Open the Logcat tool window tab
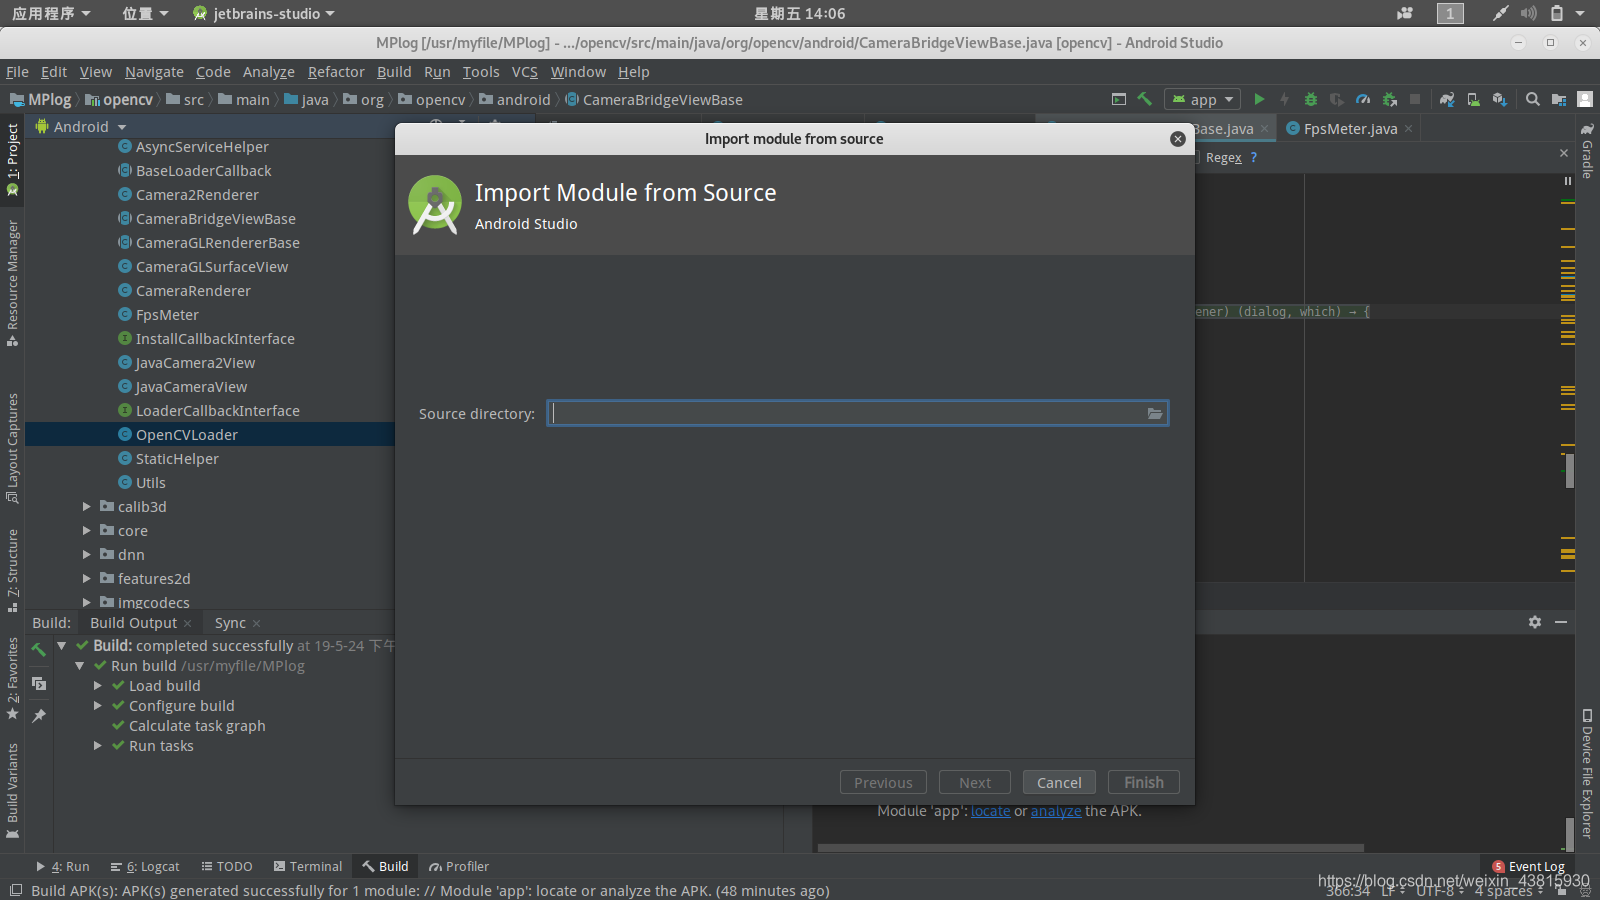This screenshot has height=900, width=1600. click(x=145, y=867)
